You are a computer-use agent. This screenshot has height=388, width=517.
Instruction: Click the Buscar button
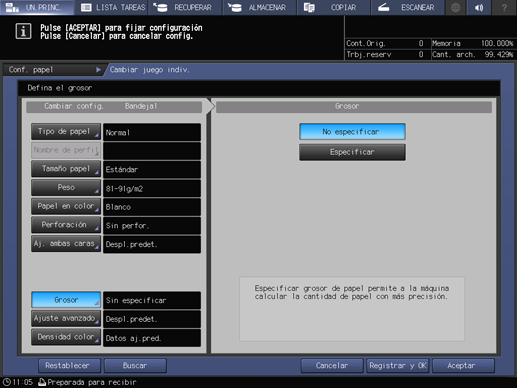(x=135, y=366)
